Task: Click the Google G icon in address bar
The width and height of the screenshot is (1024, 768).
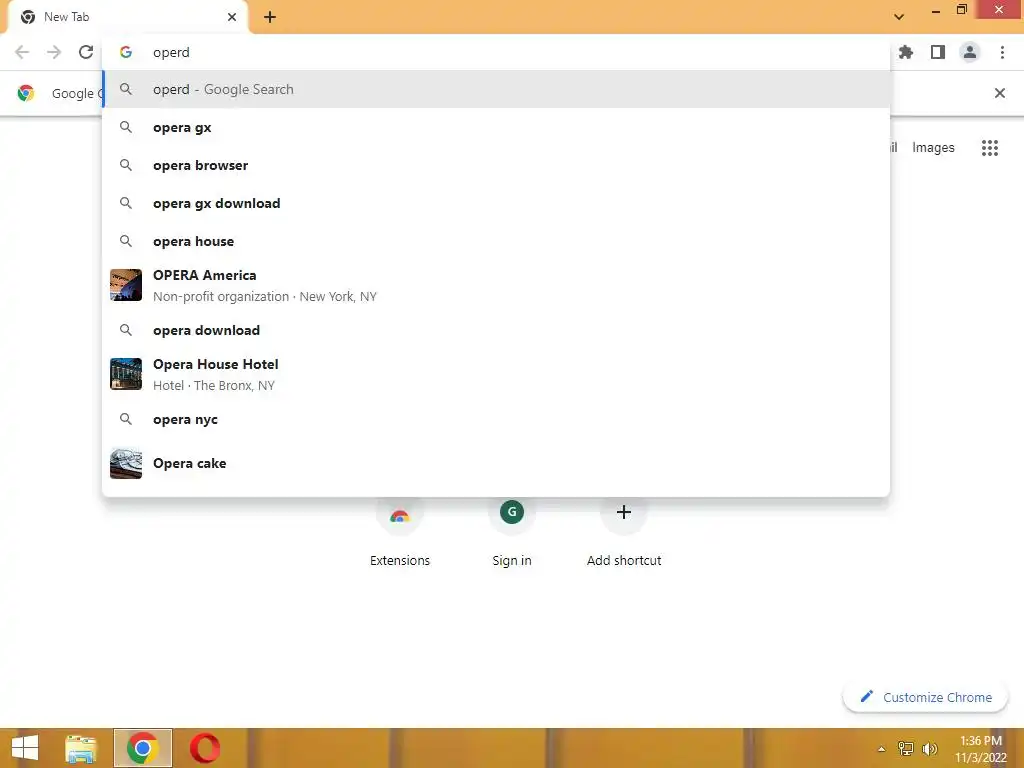Action: tap(126, 52)
